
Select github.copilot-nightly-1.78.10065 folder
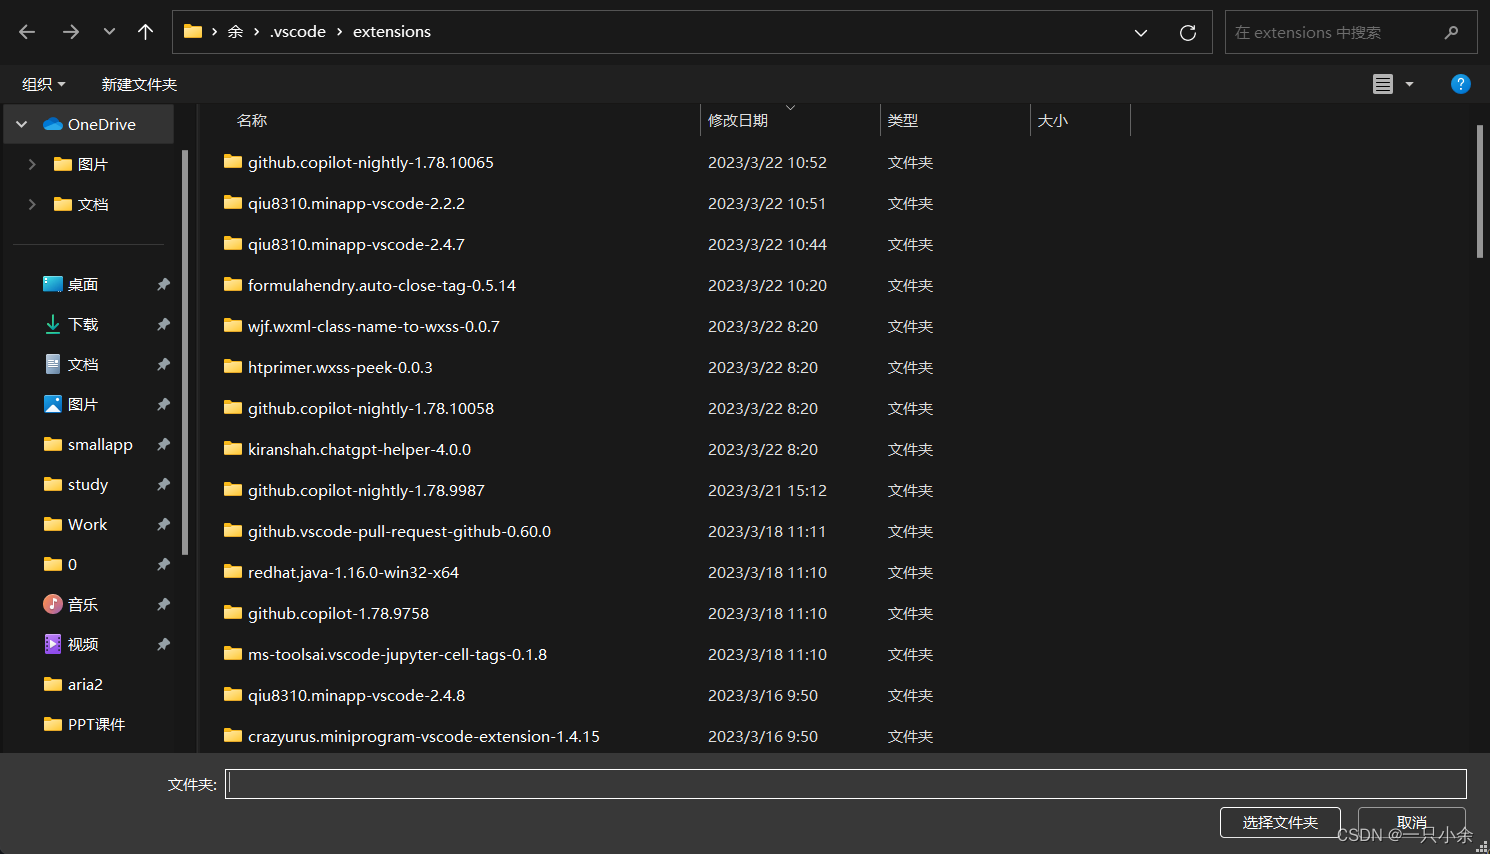click(370, 162)
